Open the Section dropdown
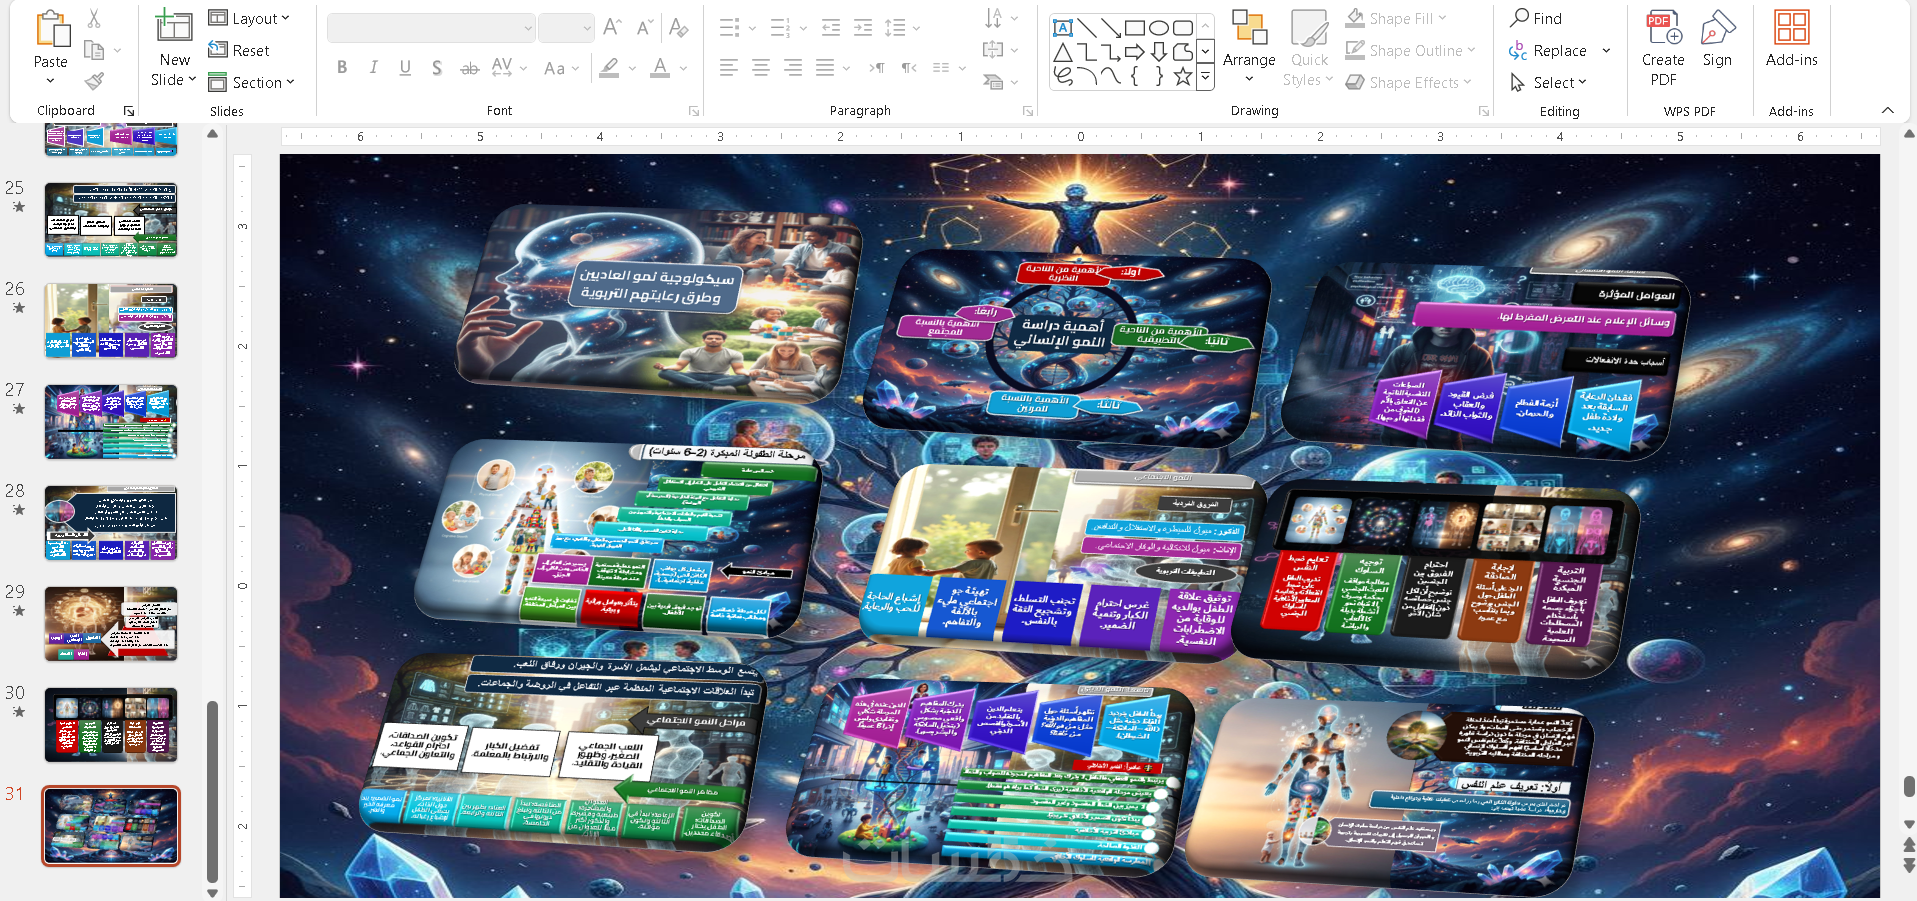Viewport: 1917px width, 901px height. point(252,82)
